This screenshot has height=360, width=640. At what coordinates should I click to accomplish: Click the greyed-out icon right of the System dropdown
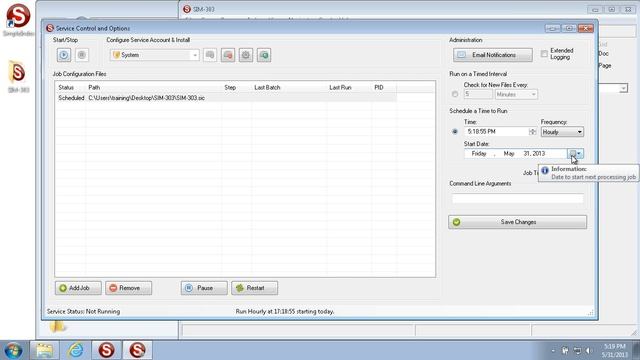210,55
